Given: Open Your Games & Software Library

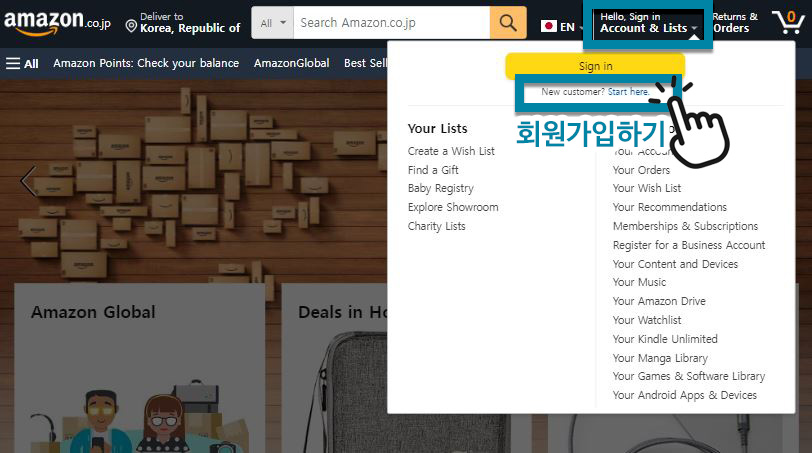Looking at the screenshot, I should coord(689,376).
